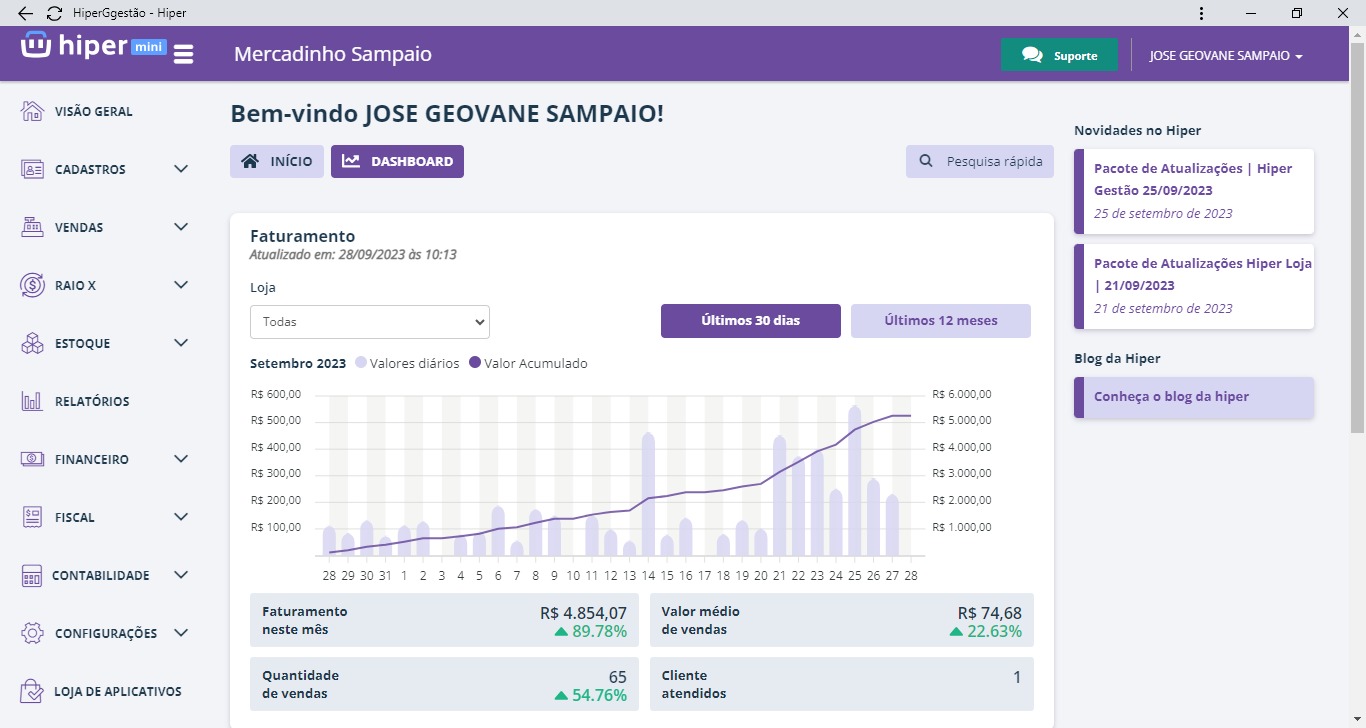Click the Hiper mini logo
The height and width of the screenshot is (728, 1366).
[x=92, y=47]
